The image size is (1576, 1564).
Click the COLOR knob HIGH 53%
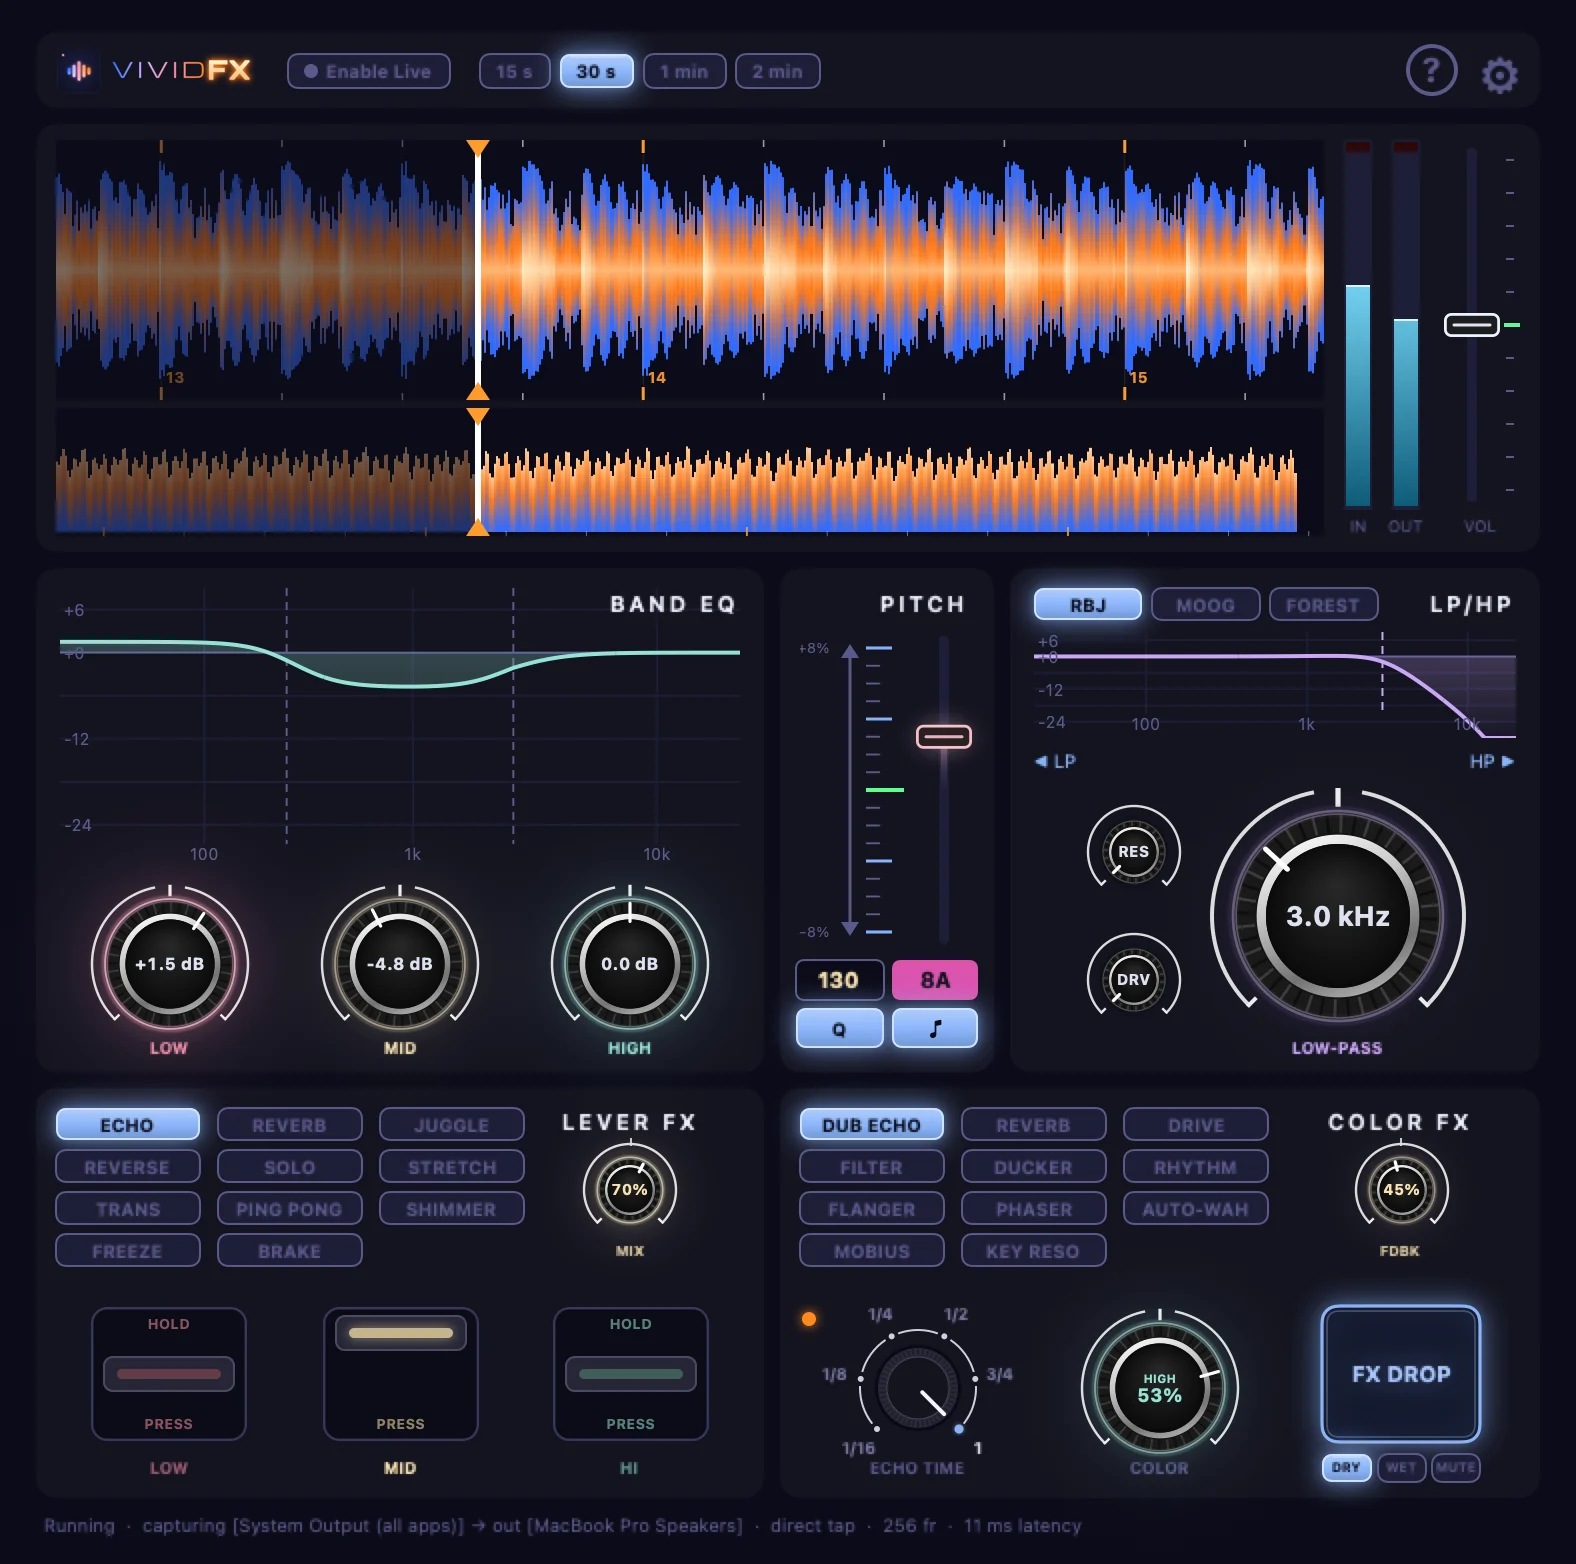tap(1159, 1387)
